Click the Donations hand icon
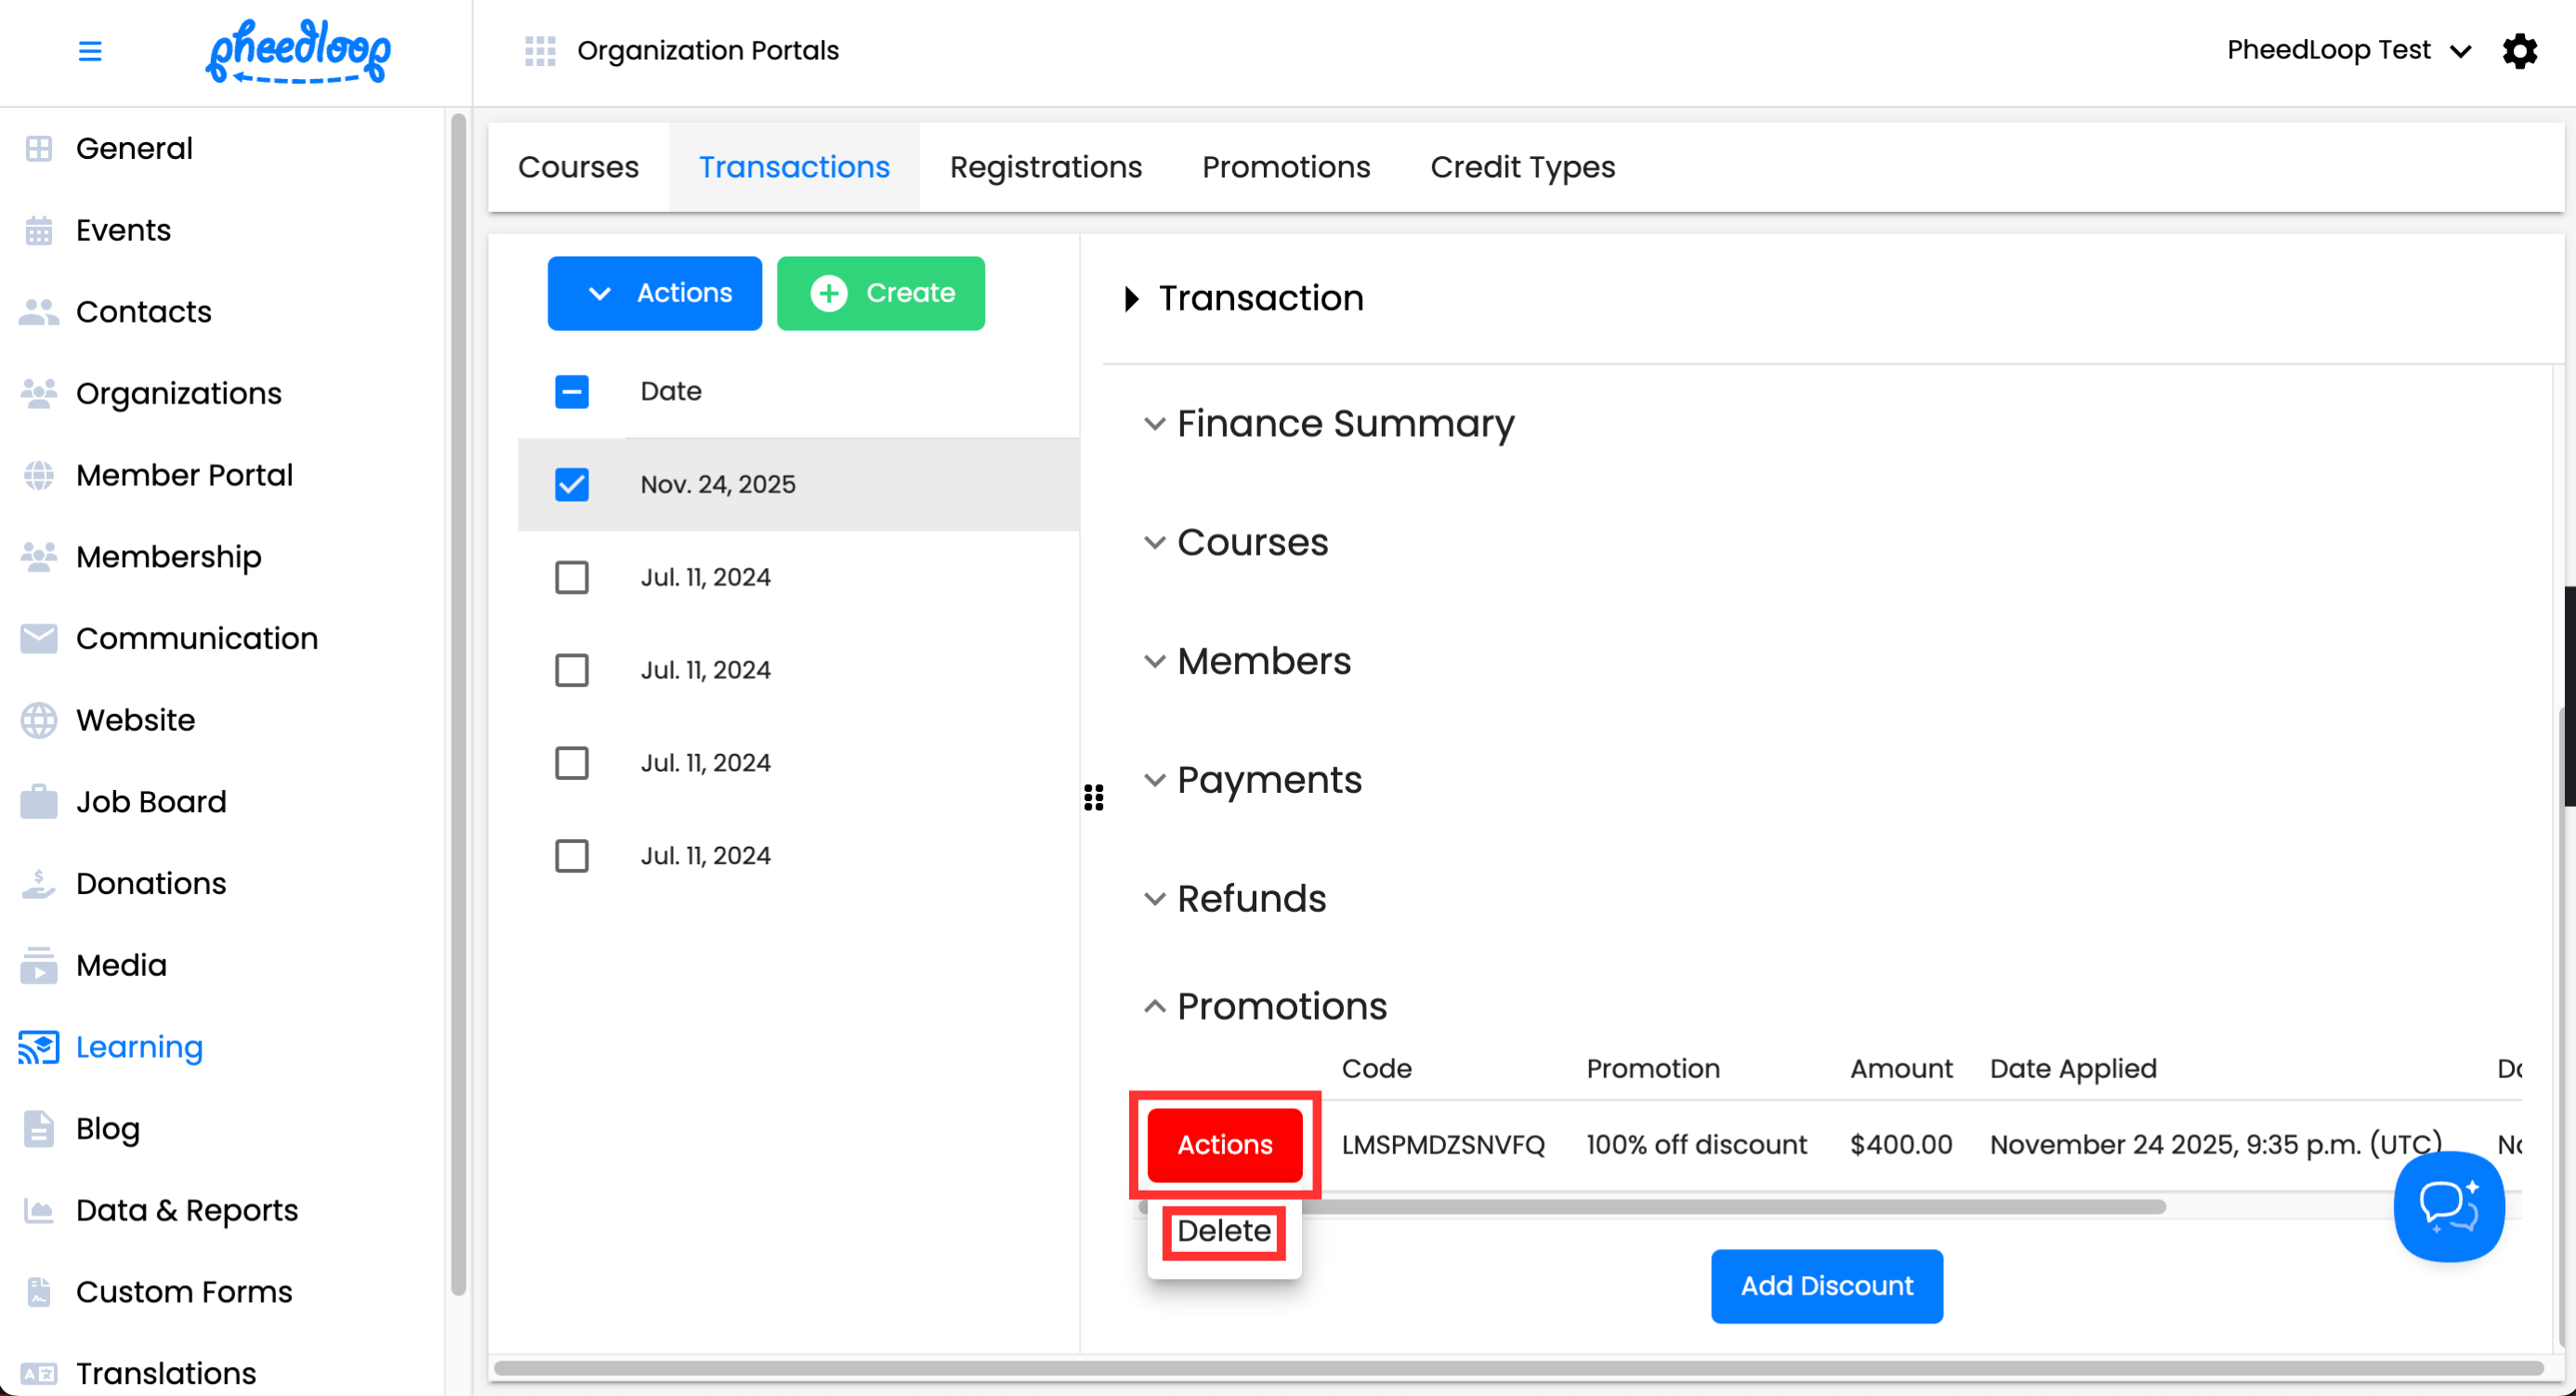This screenshot has width=2576, height=1396. coord(39,883)
